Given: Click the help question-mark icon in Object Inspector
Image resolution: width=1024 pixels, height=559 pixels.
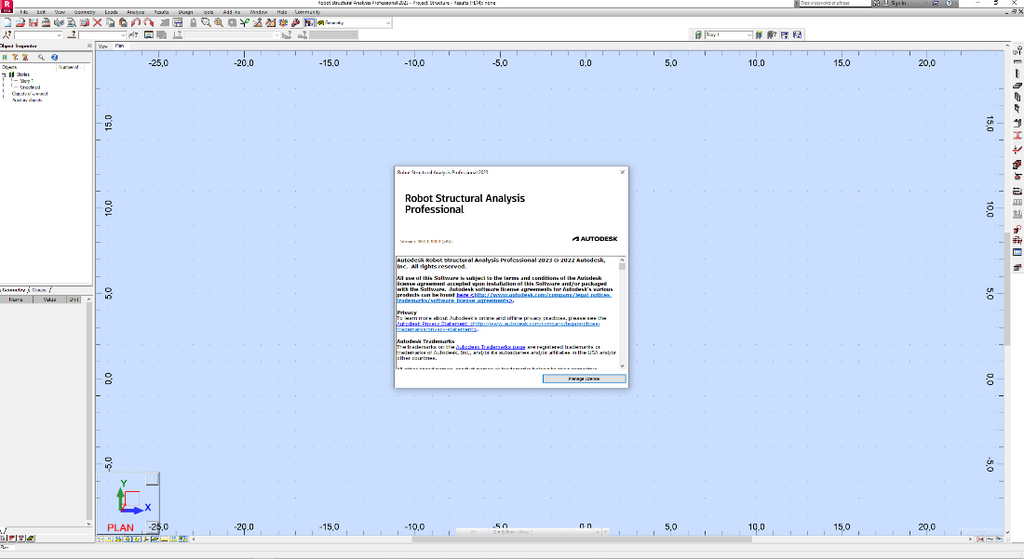Looking at the screenshot, I should (x=54, y=57).
